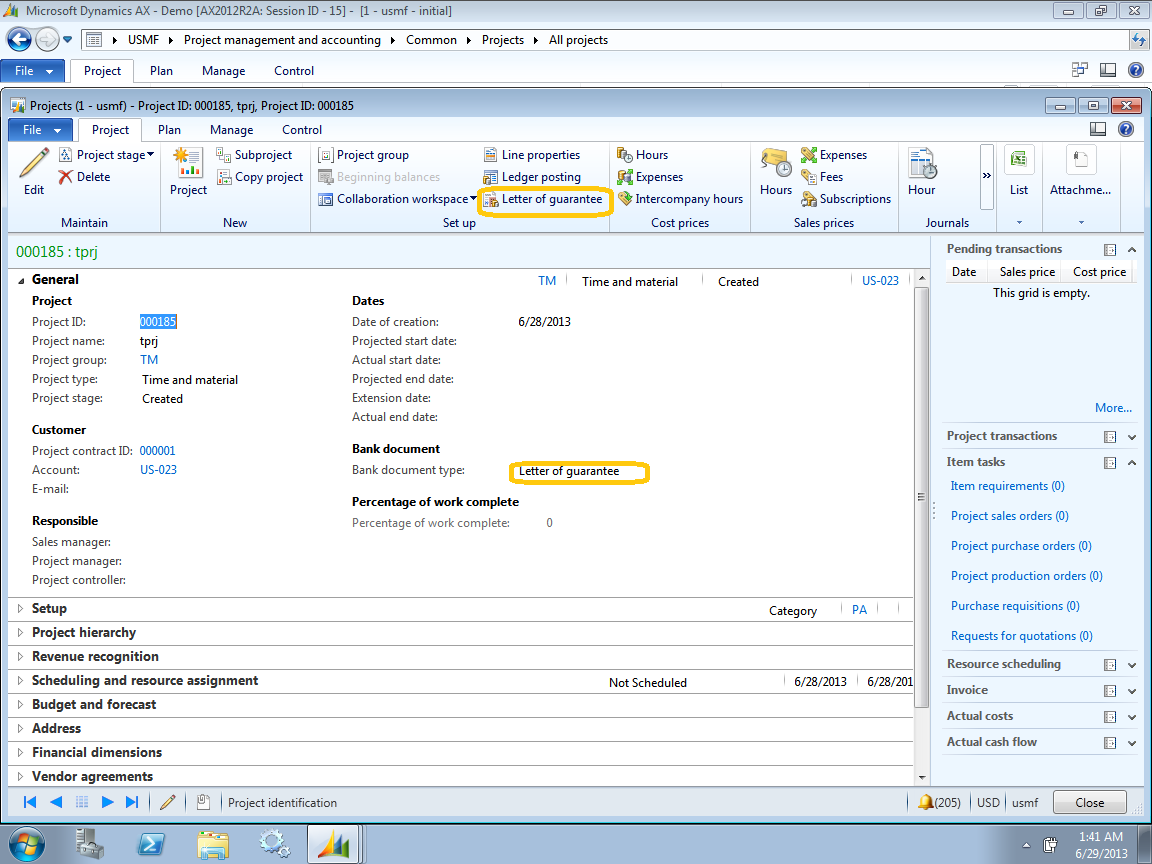Viewport: 1152px width, 864px height.
Task: Select outer Plan tab
Action: point(161,71)
